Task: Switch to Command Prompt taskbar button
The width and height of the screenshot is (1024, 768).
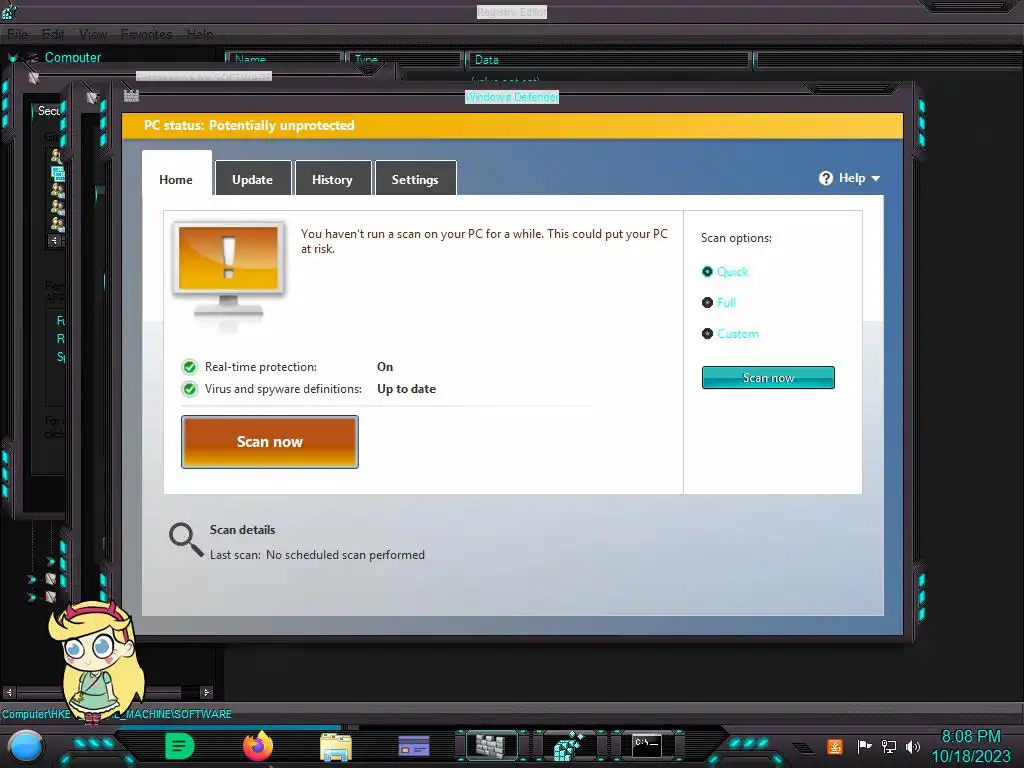Action: (x=647, y=746)
